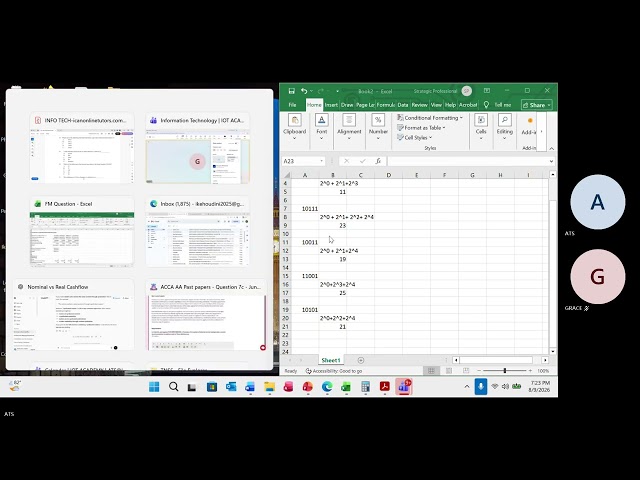Open the Customize Quick Access Toolbar dropdown
Image resolution: width=640 pixels, height=480 pixels.
click(x=337, y=91)
